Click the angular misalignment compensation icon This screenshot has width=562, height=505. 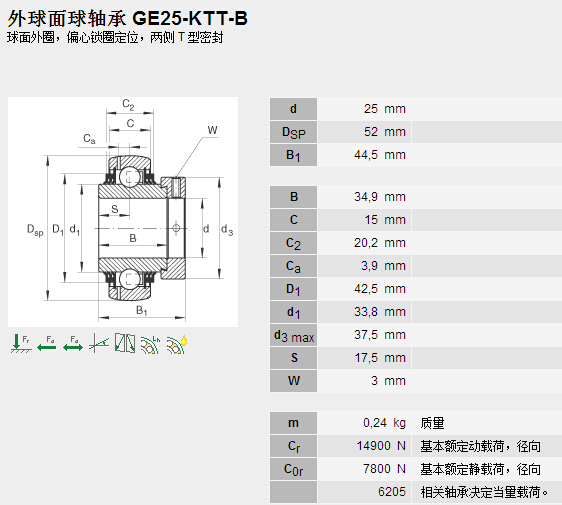[99, 343]
